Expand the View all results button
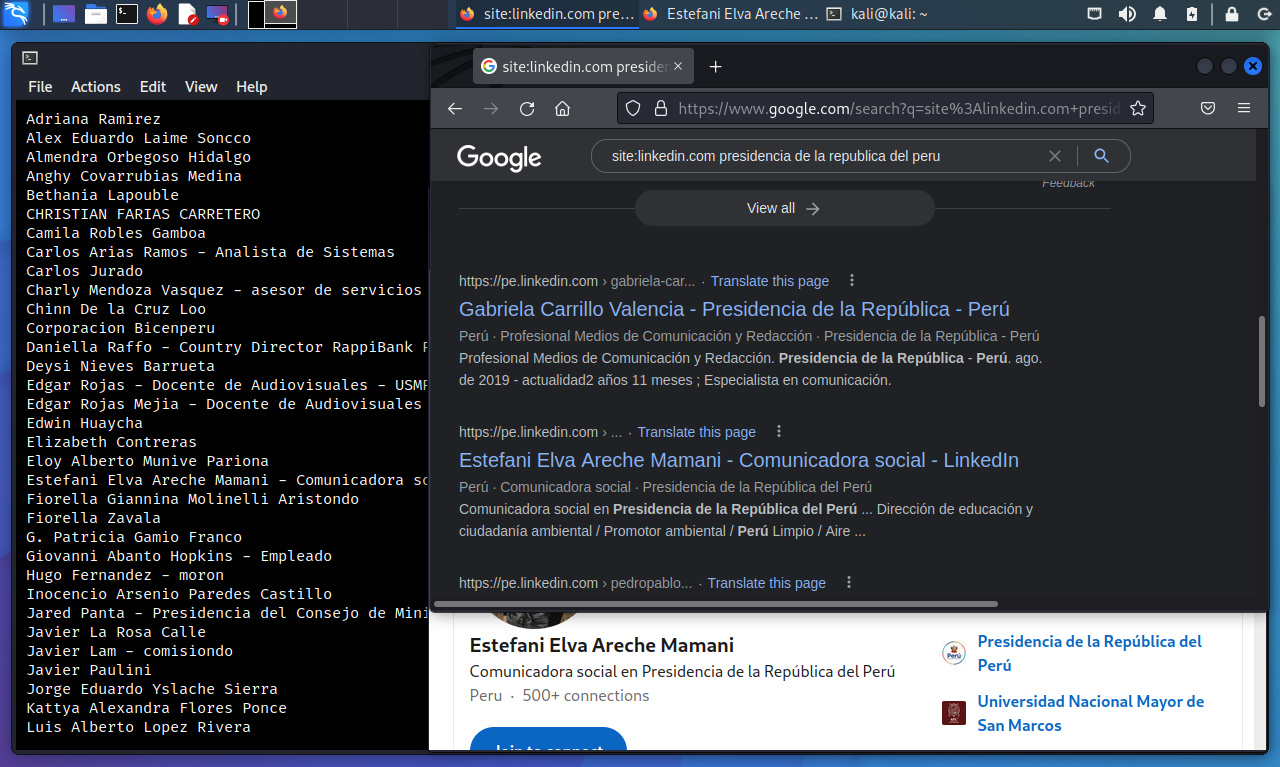 [784, 208]
